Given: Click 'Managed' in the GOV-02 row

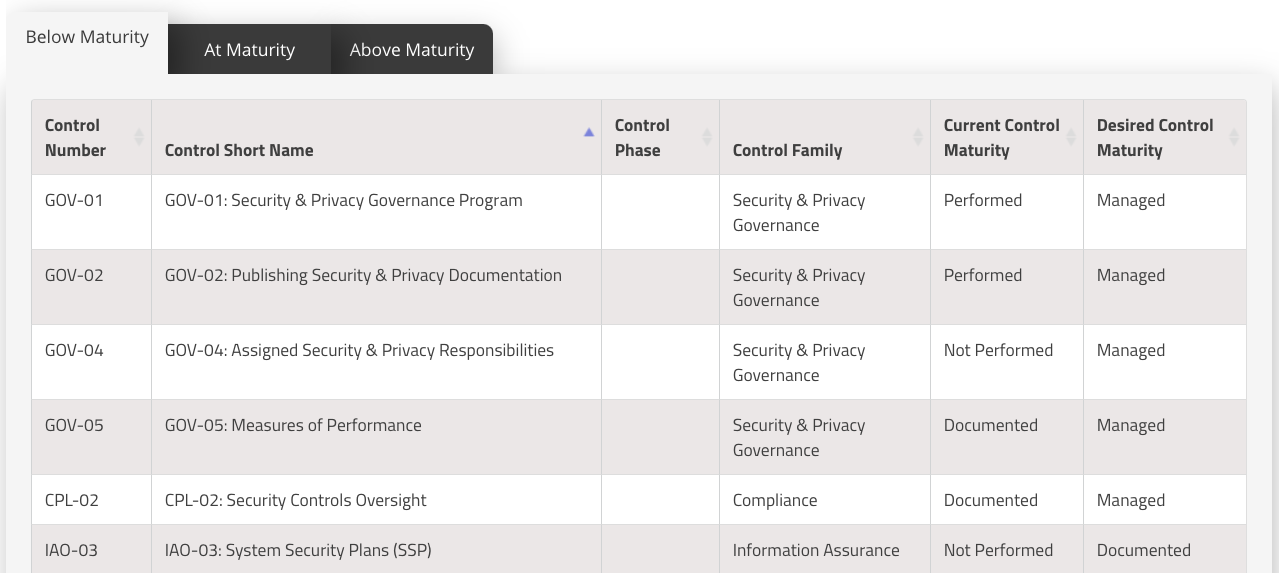Looking at the screenshot, I should click(x=1131, y=275).
